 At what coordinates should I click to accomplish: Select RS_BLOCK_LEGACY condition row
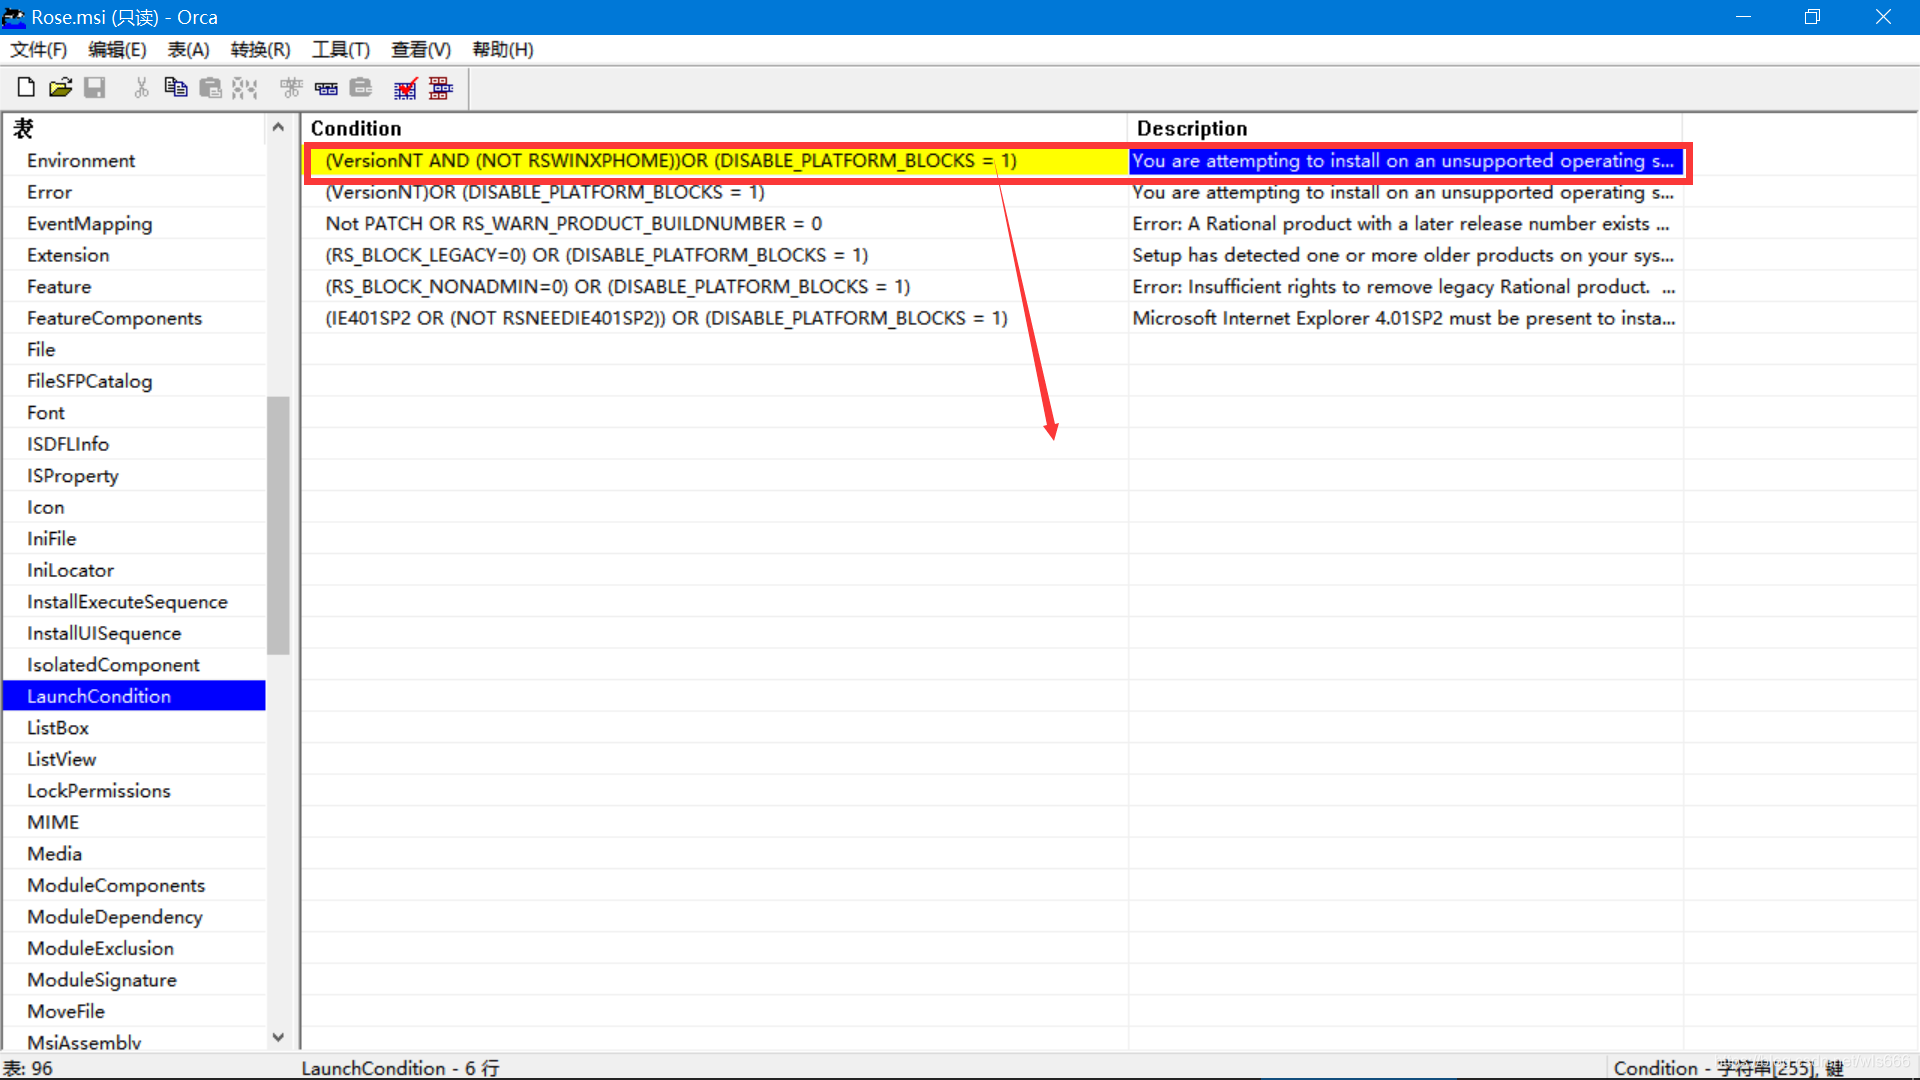(x=596, y=255)
